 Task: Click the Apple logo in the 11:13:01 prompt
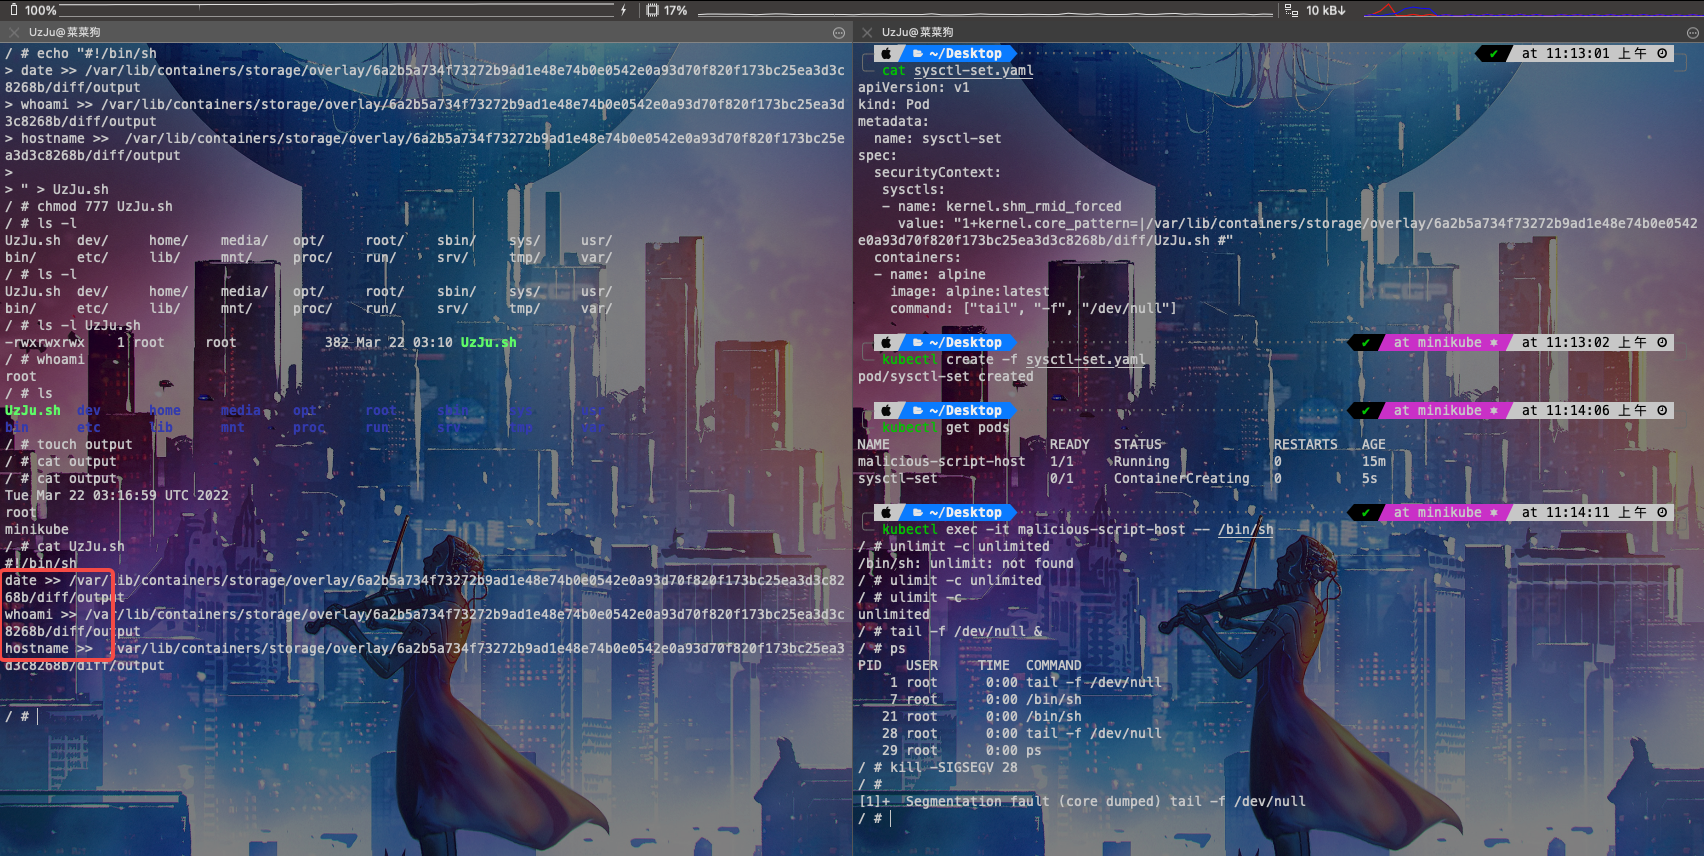[886, 53]
